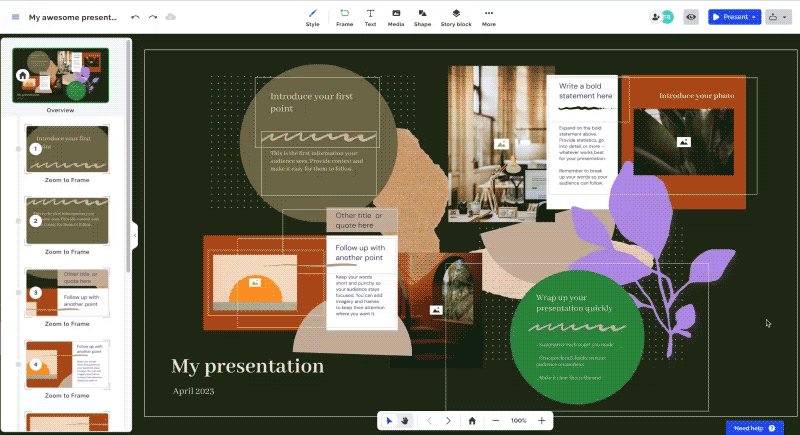The height and width of the screenshot is (435, 800).
Task: Open the Media insert option
Action: 396,16
